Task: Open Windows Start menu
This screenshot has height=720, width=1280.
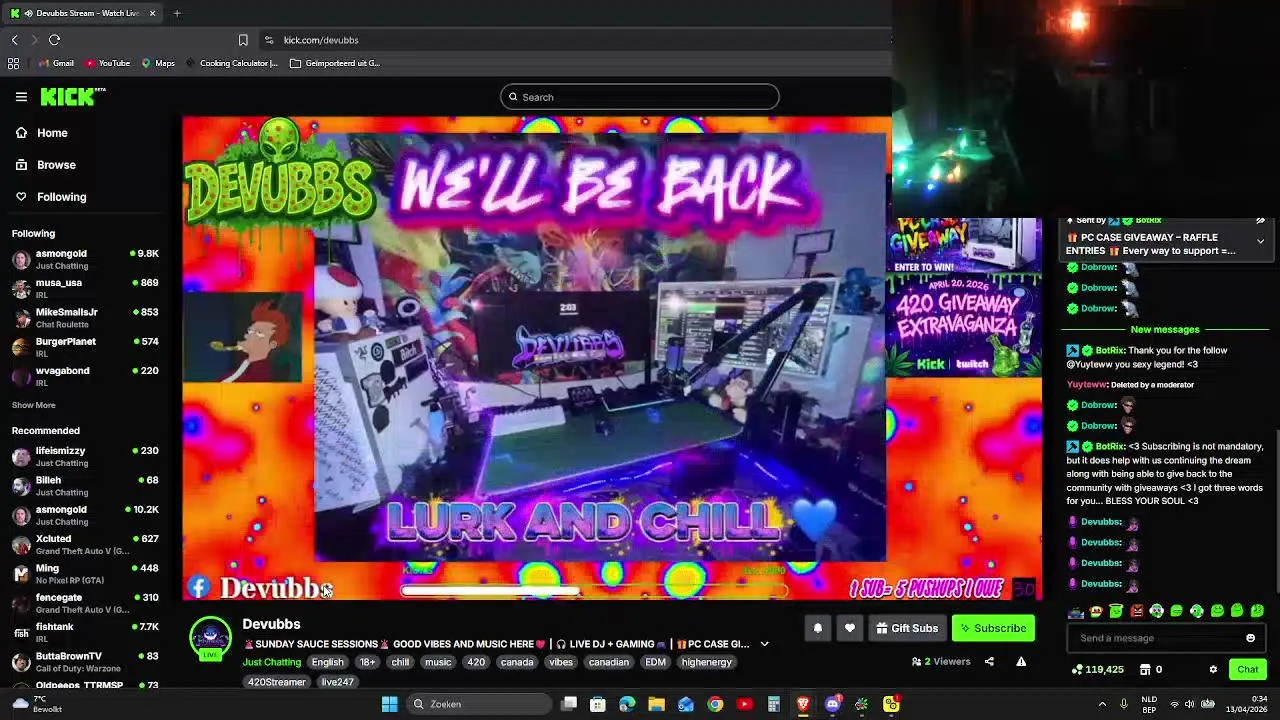Action: click(x=390, y=704)
